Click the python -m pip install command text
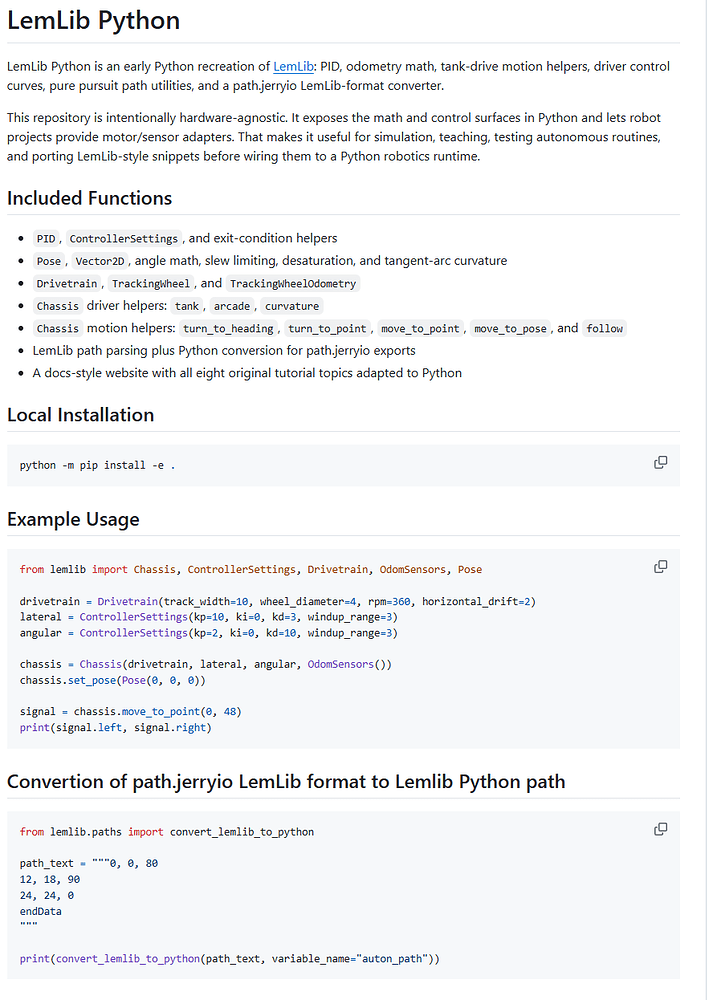The height and width of the screenshot is (1000, 708). (98, 466)
